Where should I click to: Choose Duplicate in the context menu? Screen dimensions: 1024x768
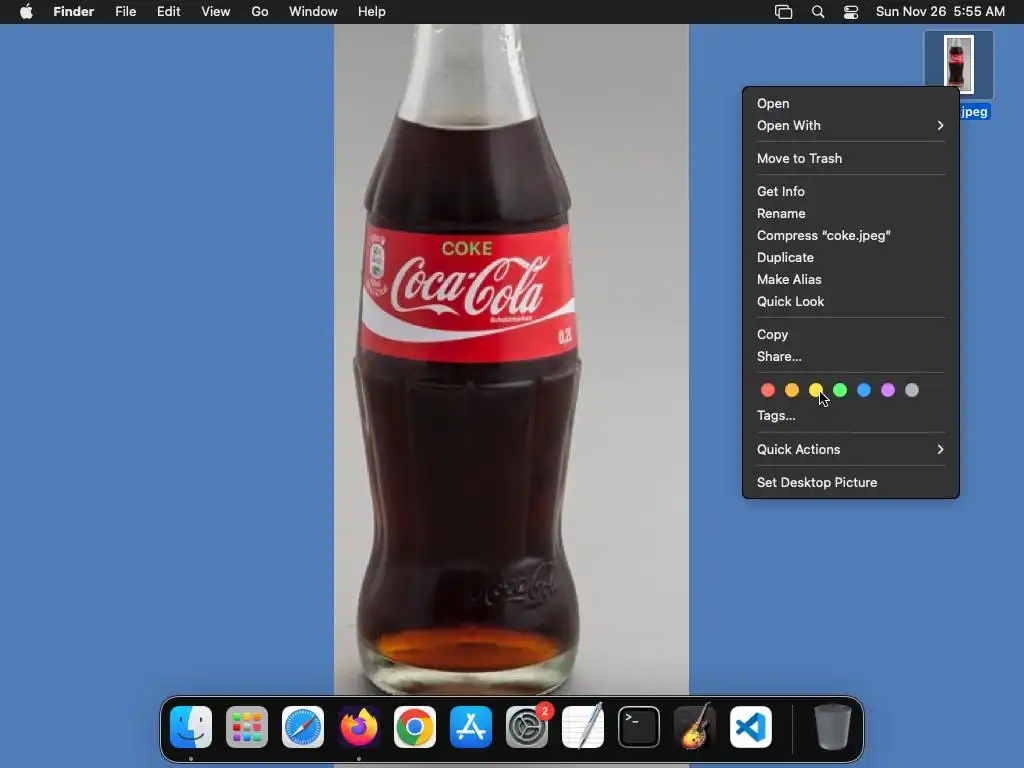click(x=850, y=257)
